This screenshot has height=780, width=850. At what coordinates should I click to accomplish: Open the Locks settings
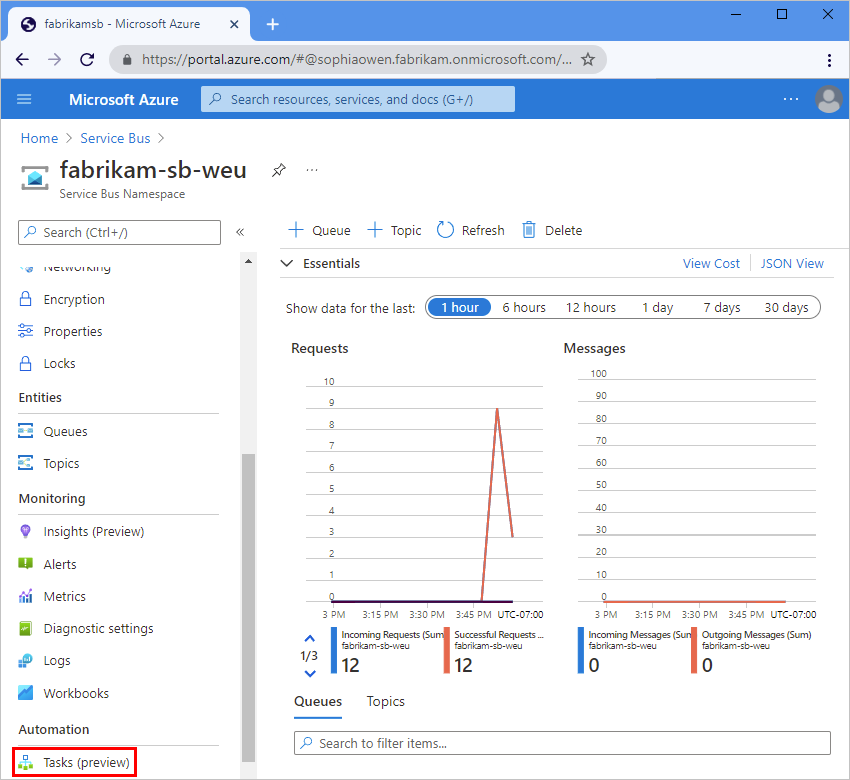coord(60,363)
